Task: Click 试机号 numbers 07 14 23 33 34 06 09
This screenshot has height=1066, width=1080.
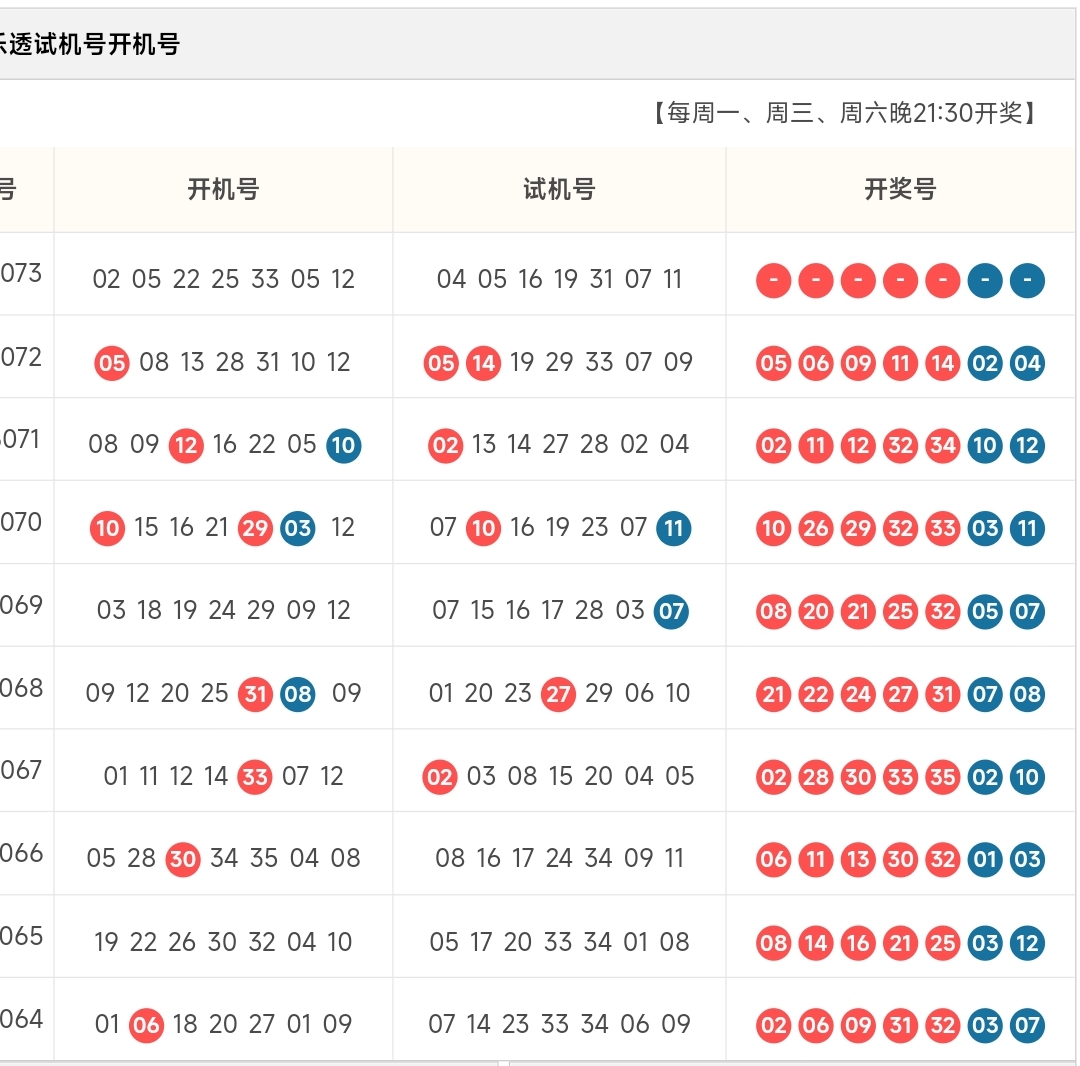Action: 559,1024
